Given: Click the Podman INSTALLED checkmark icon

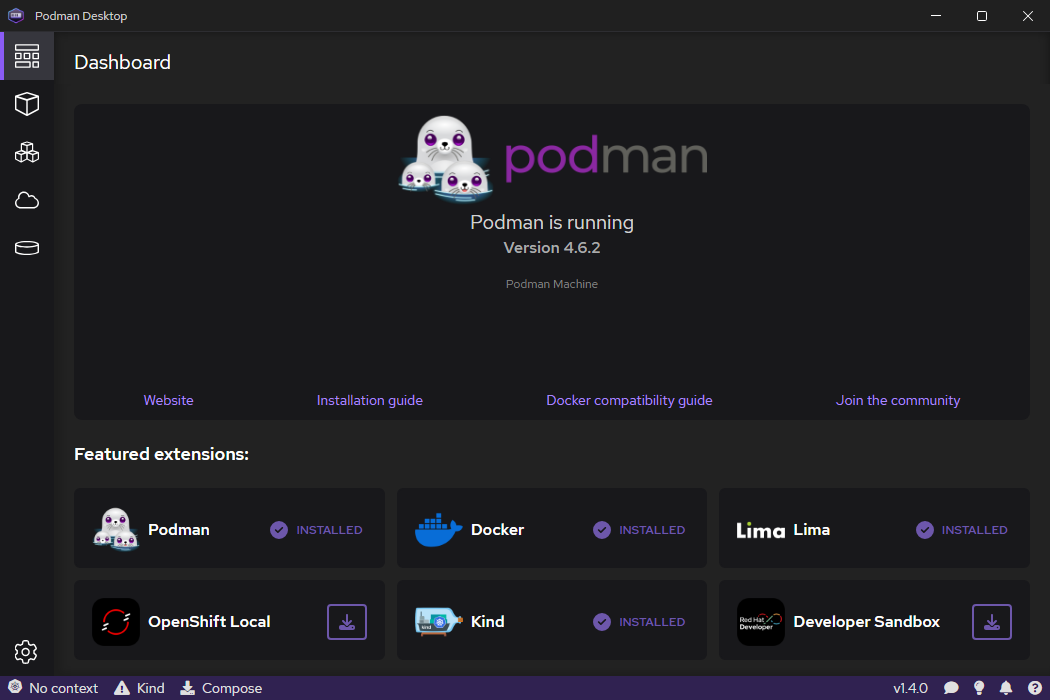Looking at the screenshot, I should [x=279, y=530].
